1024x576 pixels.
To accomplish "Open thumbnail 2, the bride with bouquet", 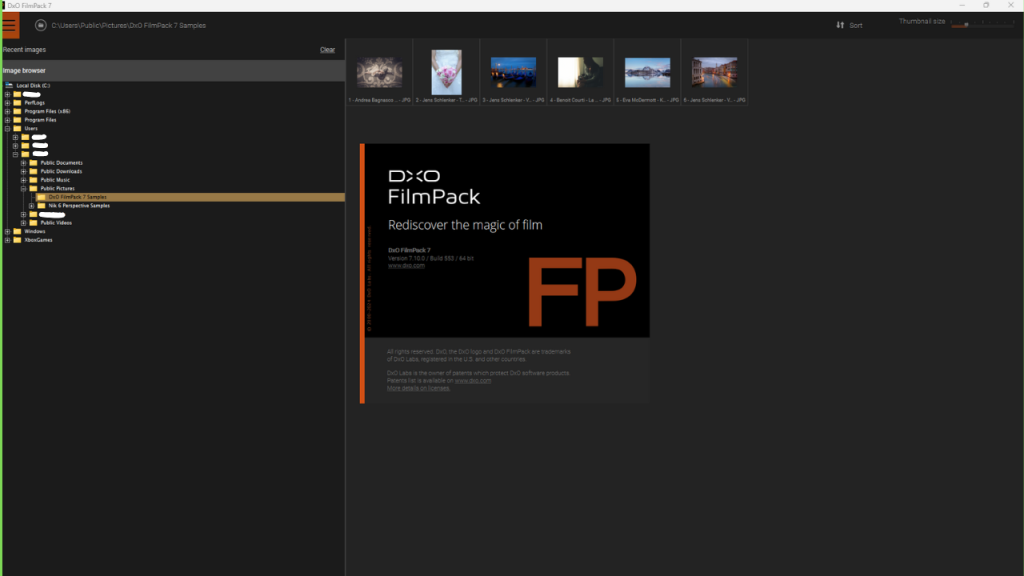I will tap(447, 72).
